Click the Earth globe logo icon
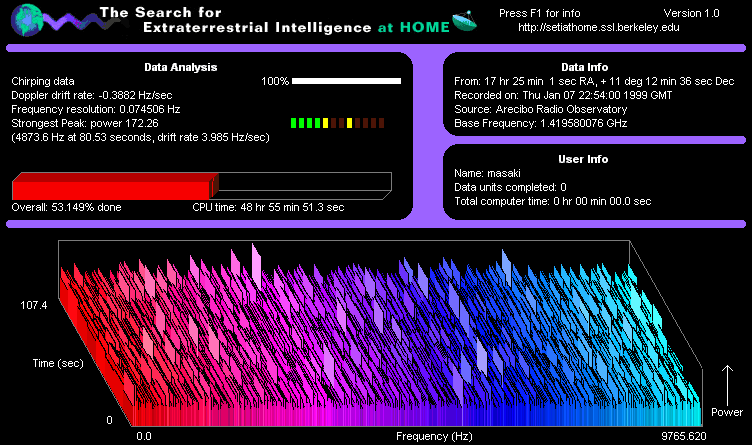 tap(27, 20)
